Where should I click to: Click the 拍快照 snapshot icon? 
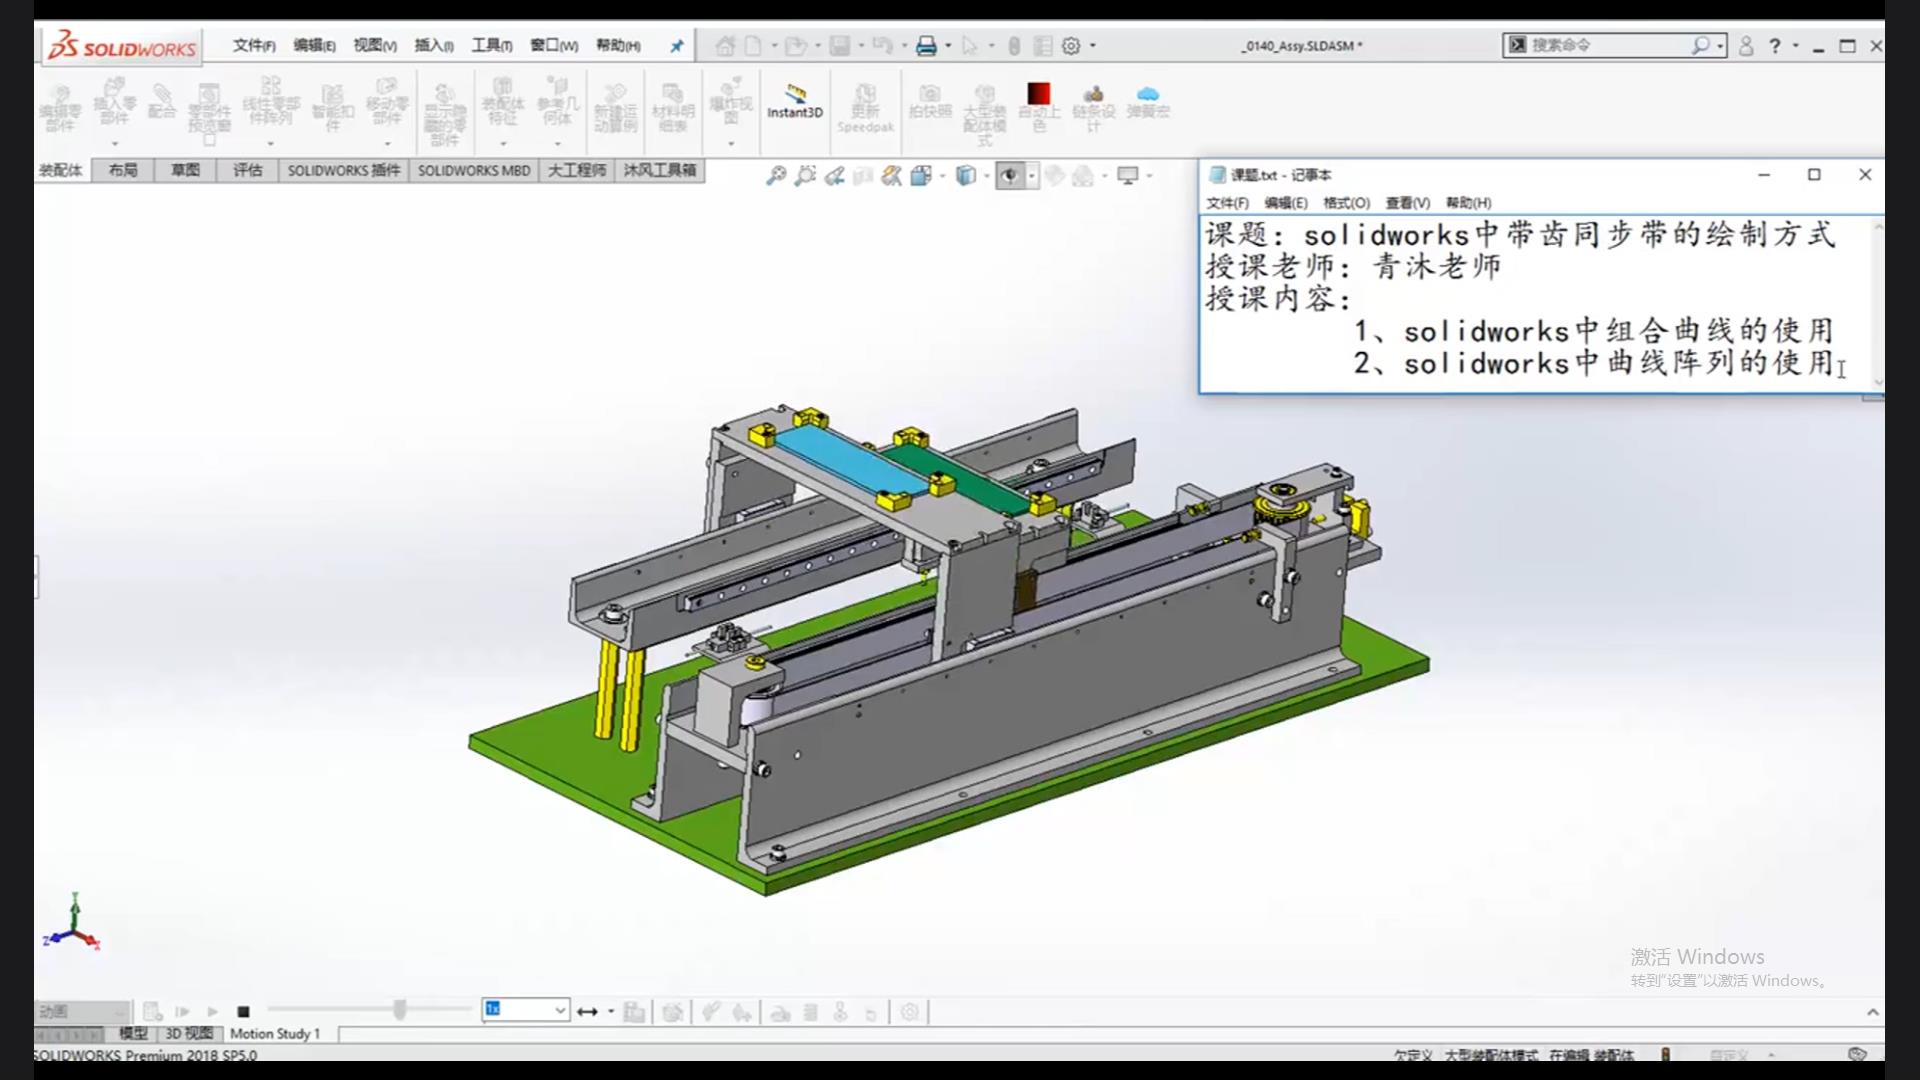(x=930, y=102)
